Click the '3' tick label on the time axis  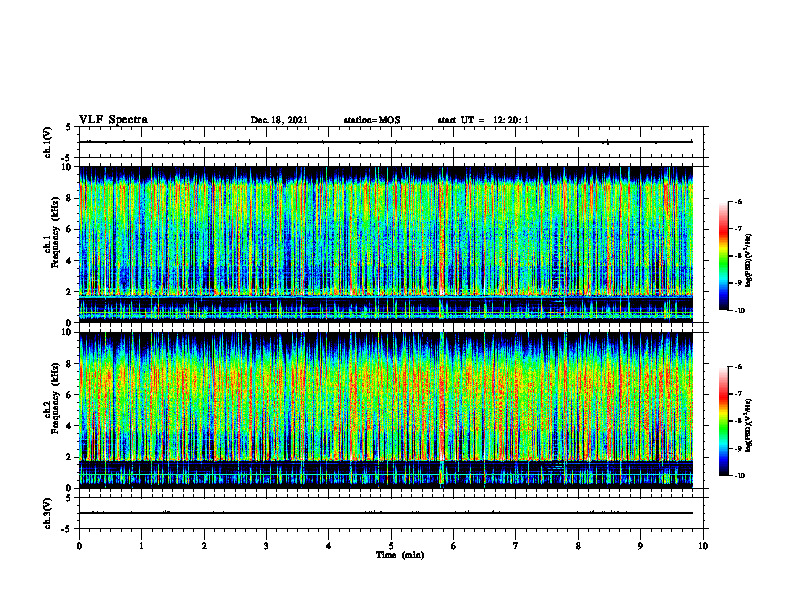[x=266, y=546]
